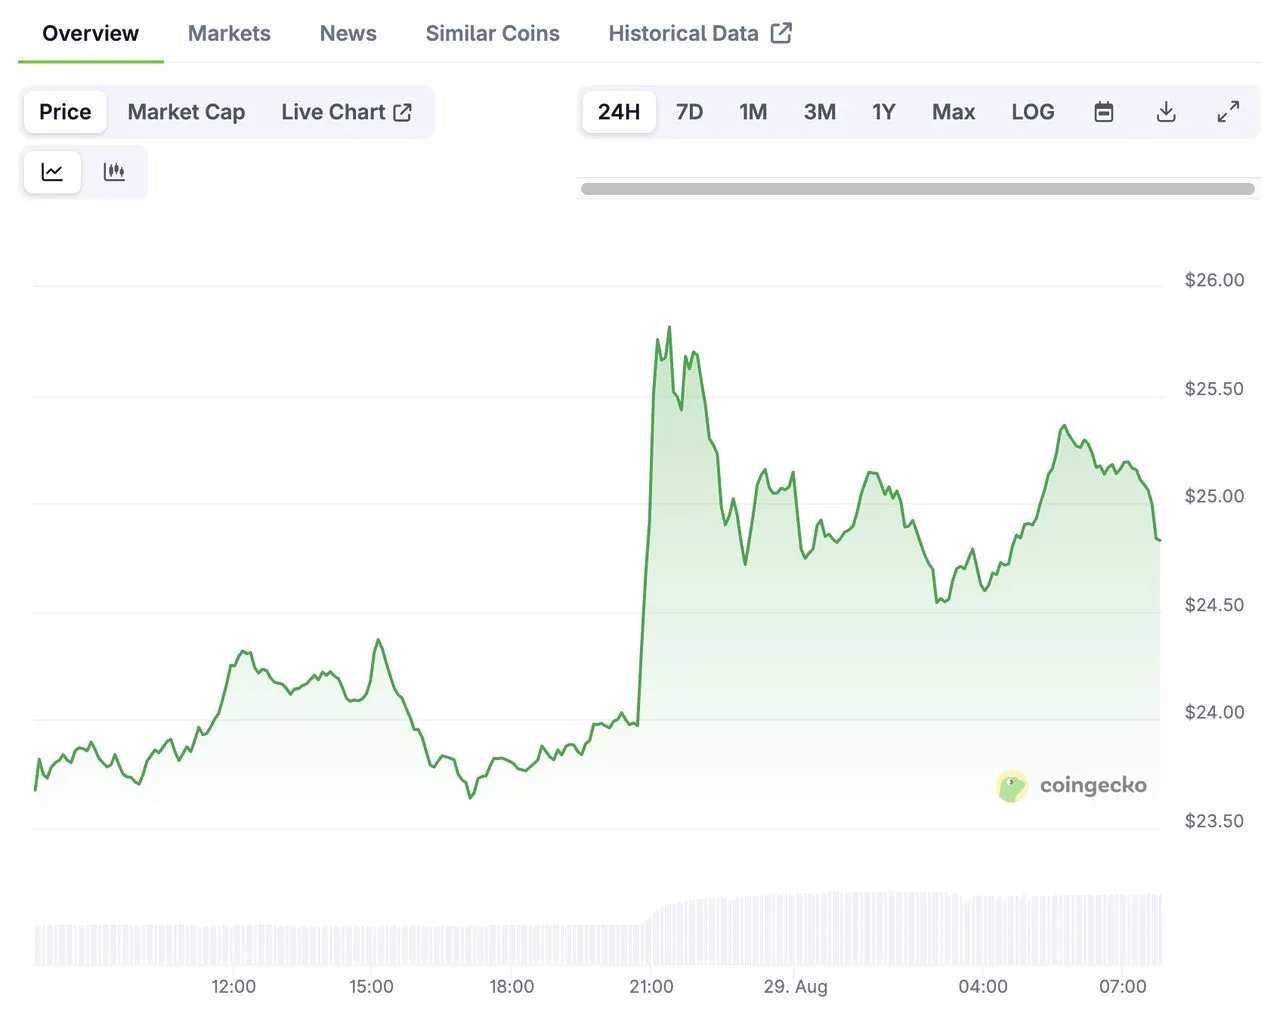Select the Price view toggle

point(65,112)
